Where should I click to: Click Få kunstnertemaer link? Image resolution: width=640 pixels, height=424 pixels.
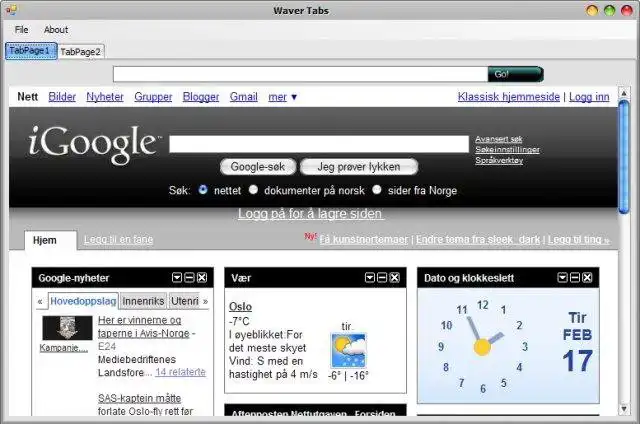click(364, 240)
